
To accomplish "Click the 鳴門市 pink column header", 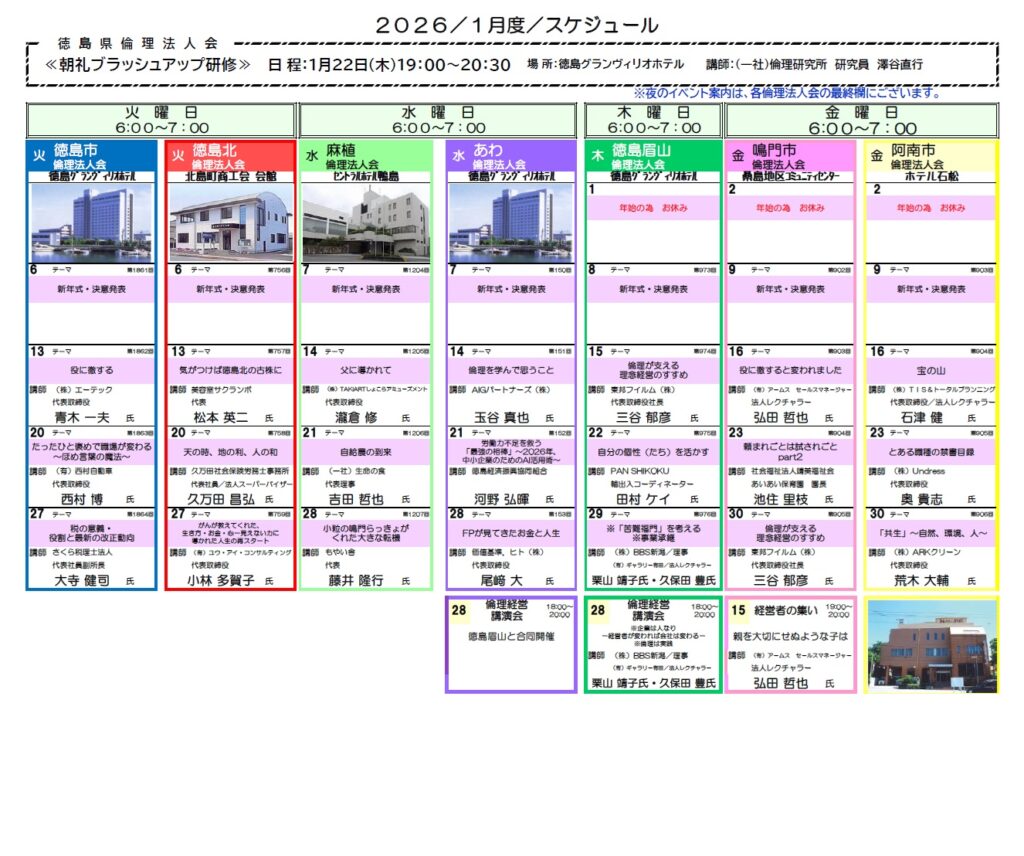I will pos(791,157).
